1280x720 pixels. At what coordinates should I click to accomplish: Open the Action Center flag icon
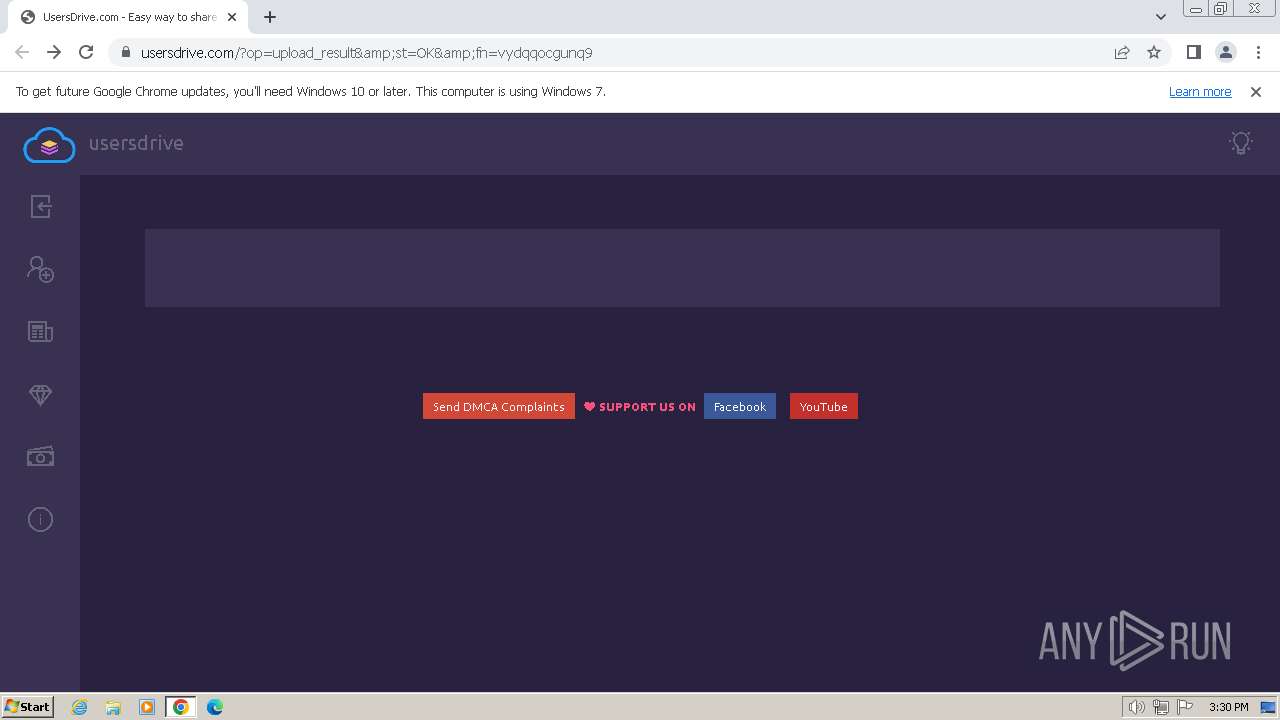point(1185,707)
